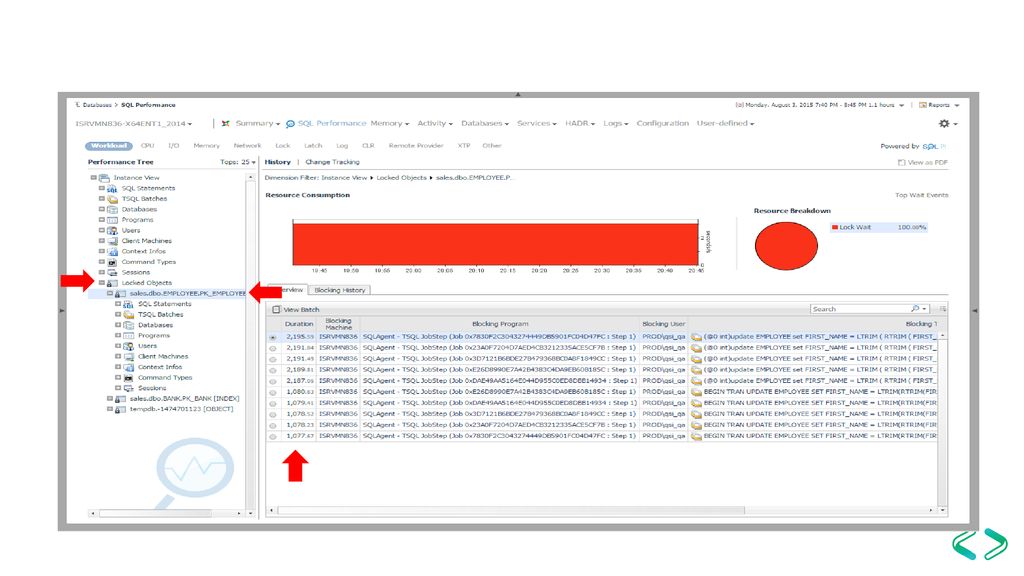Open the Logs dropdown menu

coord(616,123)
